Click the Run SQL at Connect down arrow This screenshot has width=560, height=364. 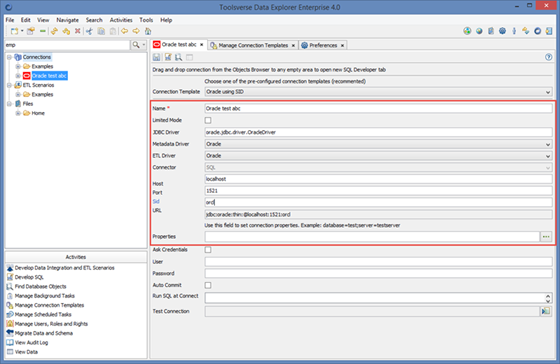tap(548, 301)
